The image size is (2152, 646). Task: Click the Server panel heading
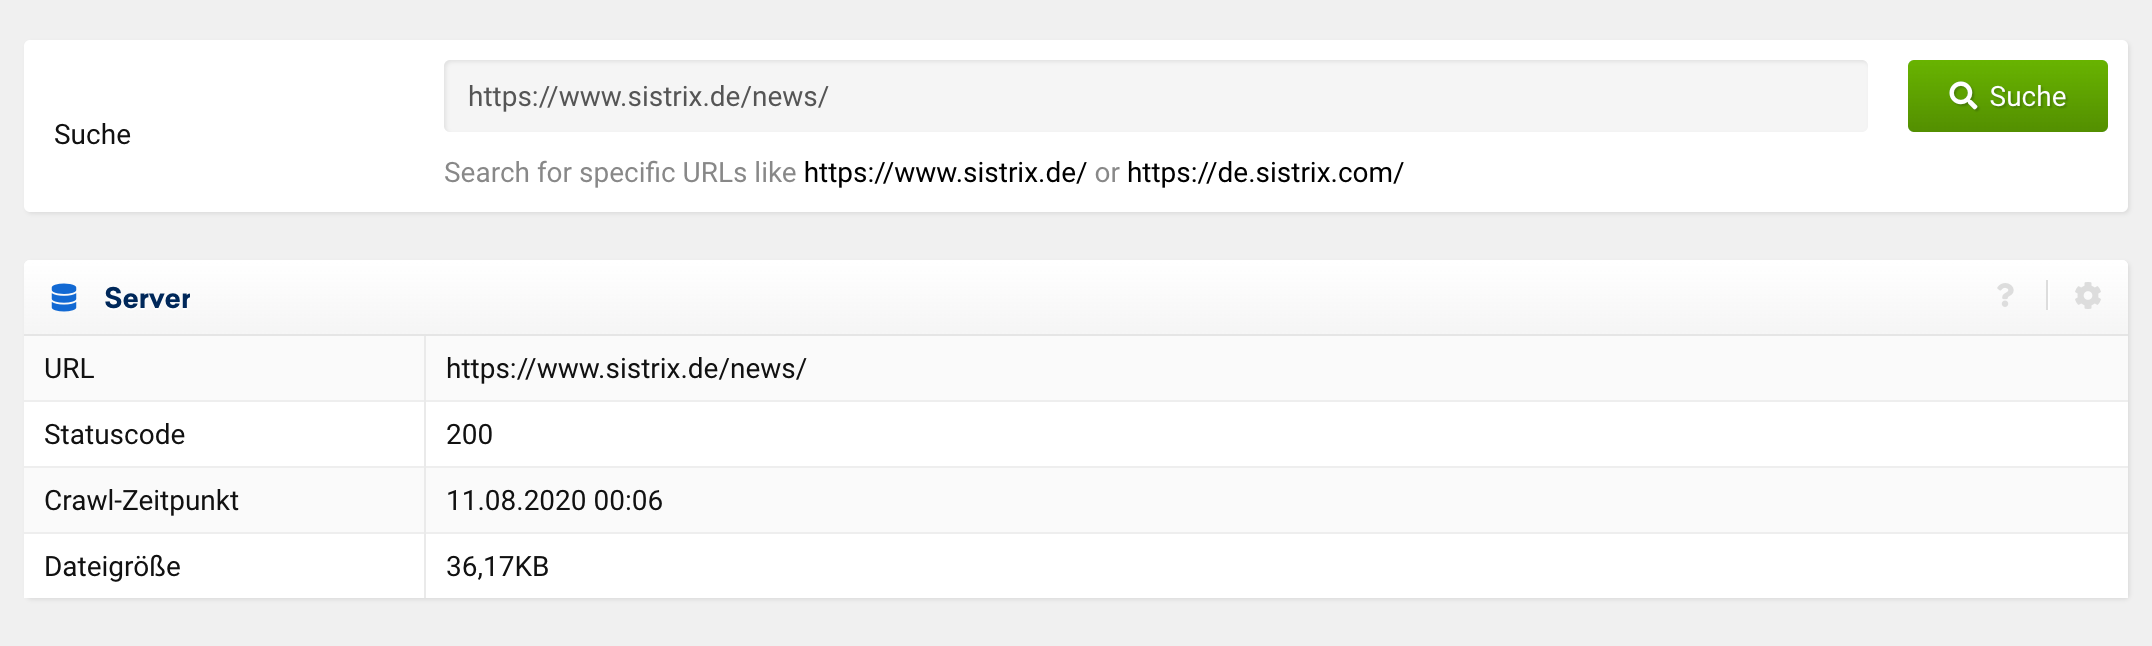tap(147, 298)
